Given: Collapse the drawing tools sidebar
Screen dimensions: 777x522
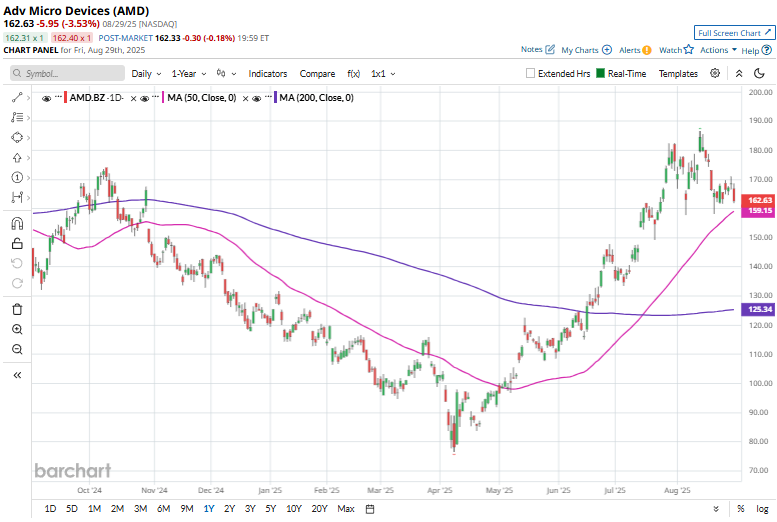Looking at the screenshot, I should [17, 375].
